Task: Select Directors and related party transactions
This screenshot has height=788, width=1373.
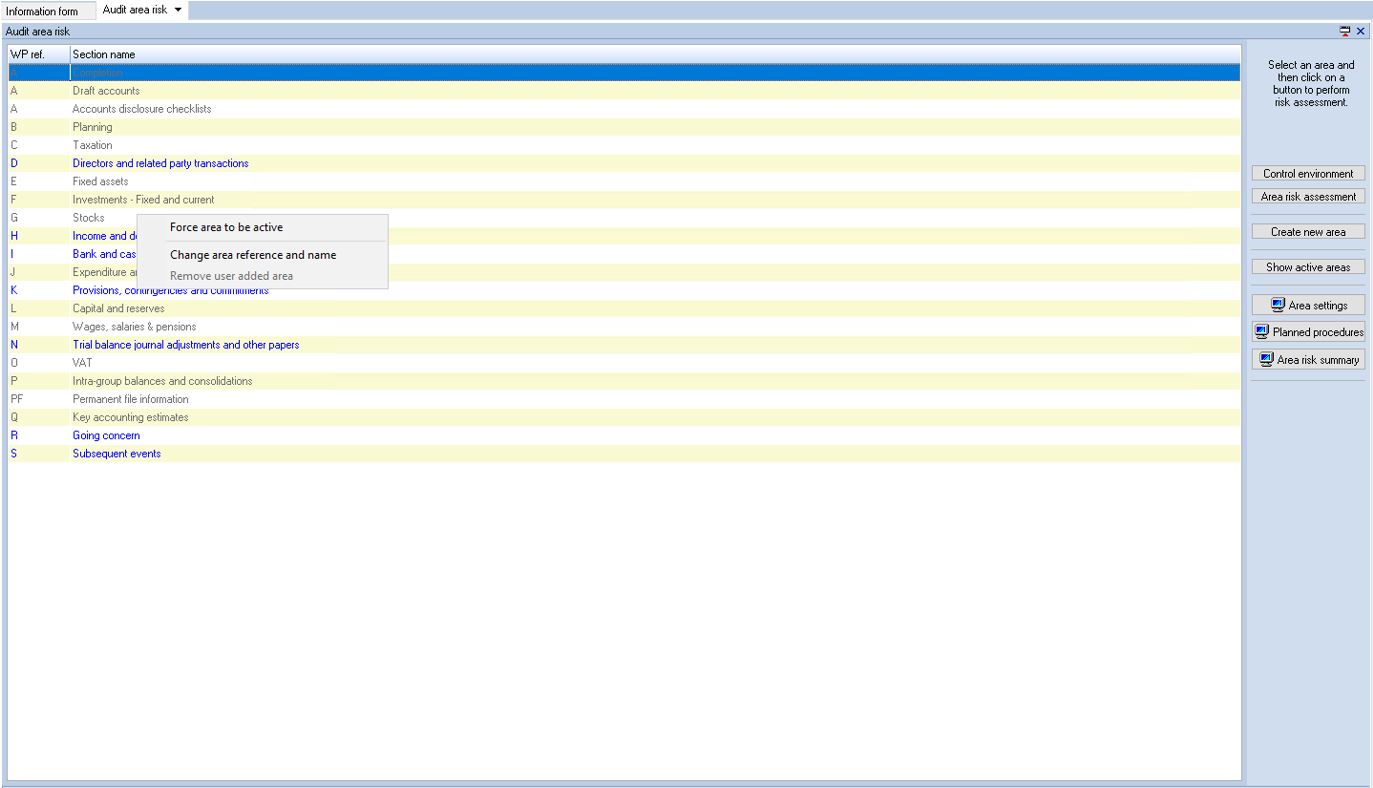Action: point(624,163)
